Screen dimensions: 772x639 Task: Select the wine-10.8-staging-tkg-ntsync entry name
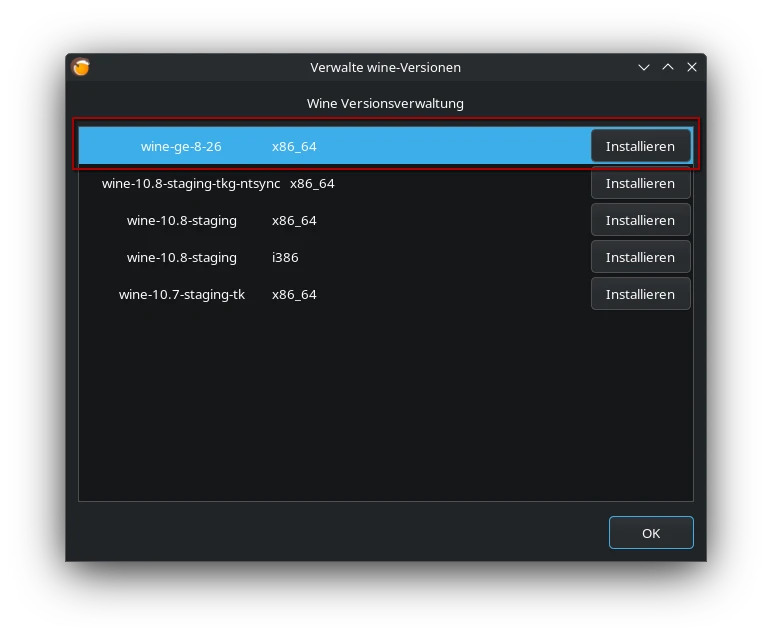[x=191, y=183]
